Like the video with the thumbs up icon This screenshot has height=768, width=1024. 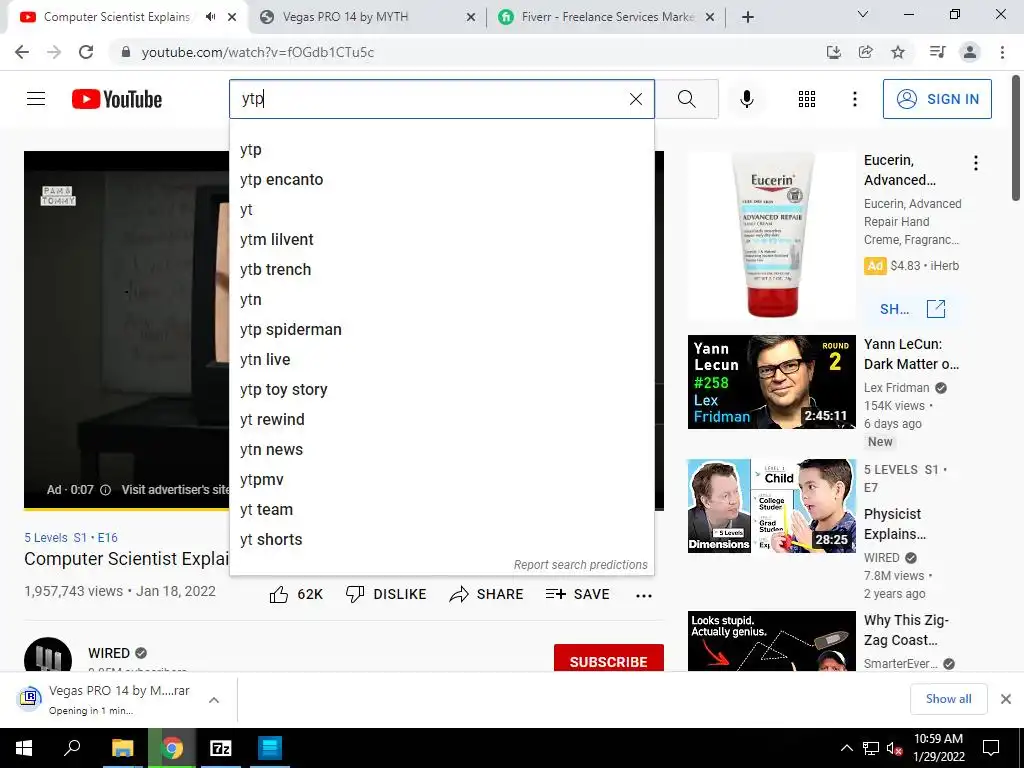click(x=279, y=594)
